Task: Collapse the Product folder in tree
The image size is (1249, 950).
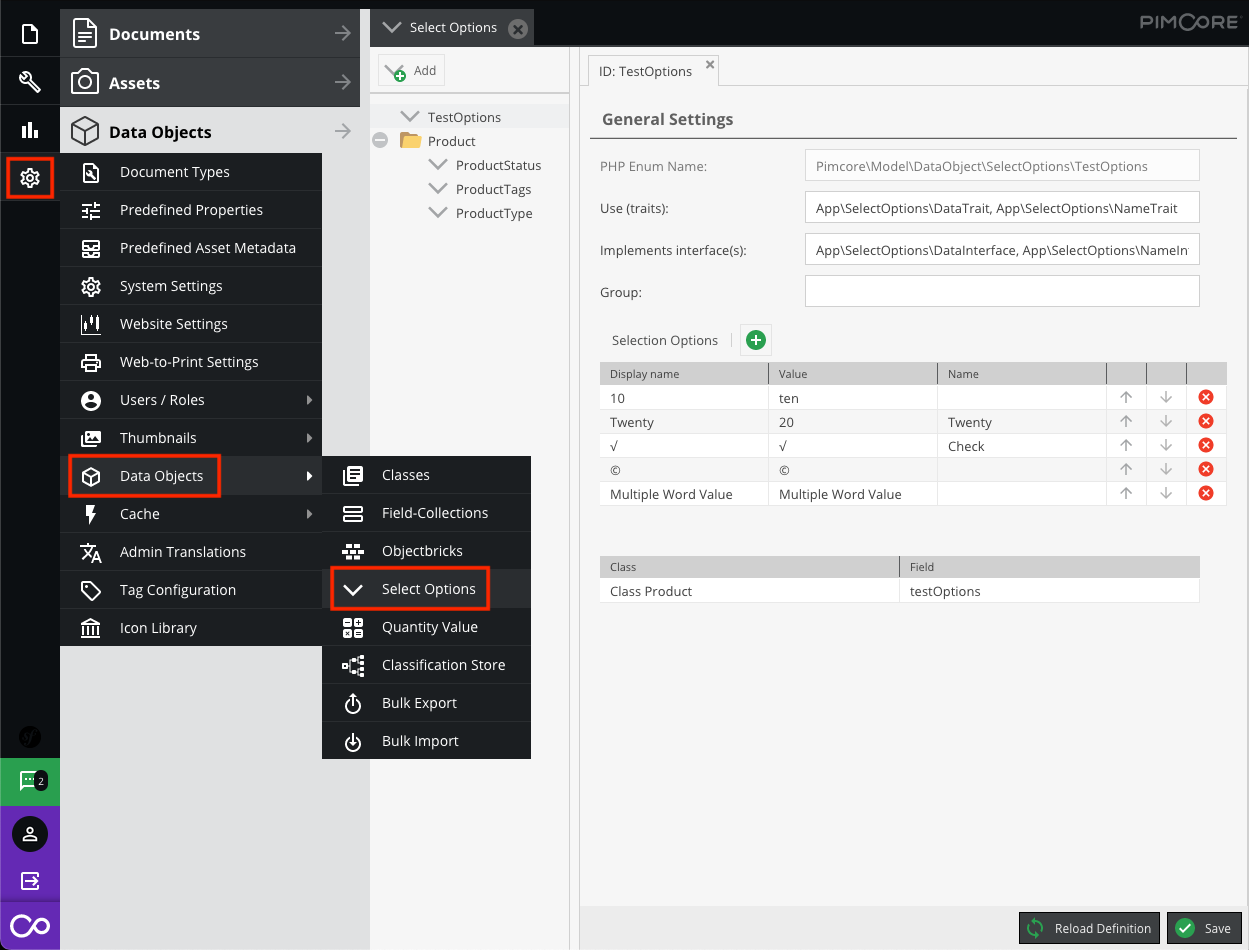Action: pyautogui.click(x=380, y=141)
